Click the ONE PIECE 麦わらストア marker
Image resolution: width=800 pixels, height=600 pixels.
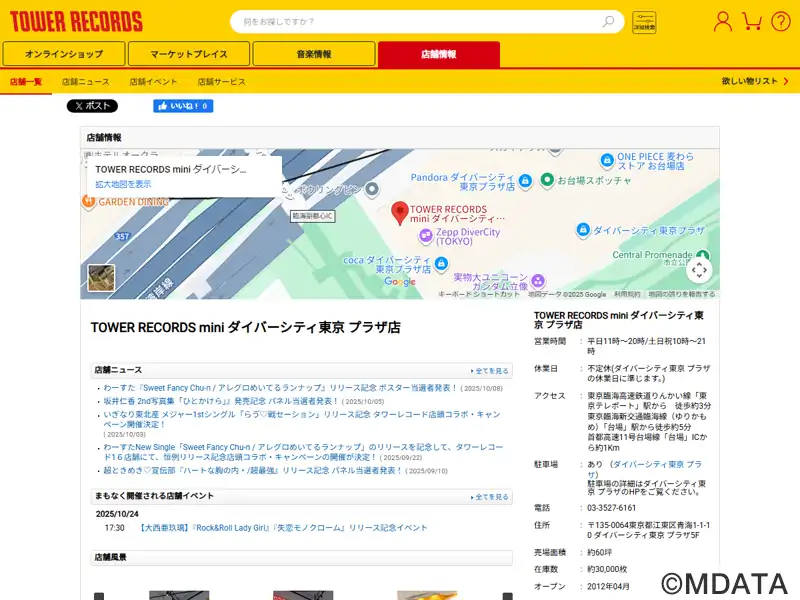click(607, 160)
